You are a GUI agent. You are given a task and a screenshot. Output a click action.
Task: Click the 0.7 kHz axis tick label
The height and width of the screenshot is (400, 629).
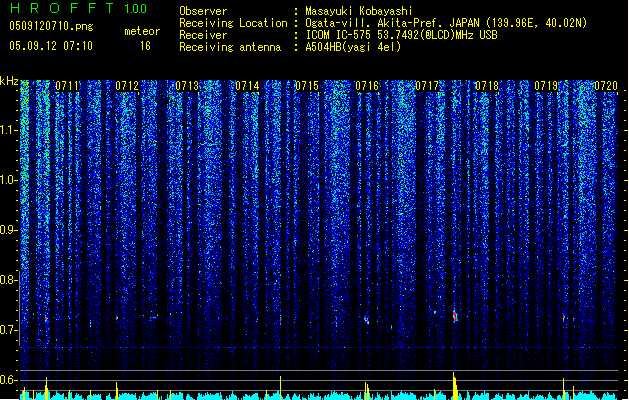pos(9,330)
